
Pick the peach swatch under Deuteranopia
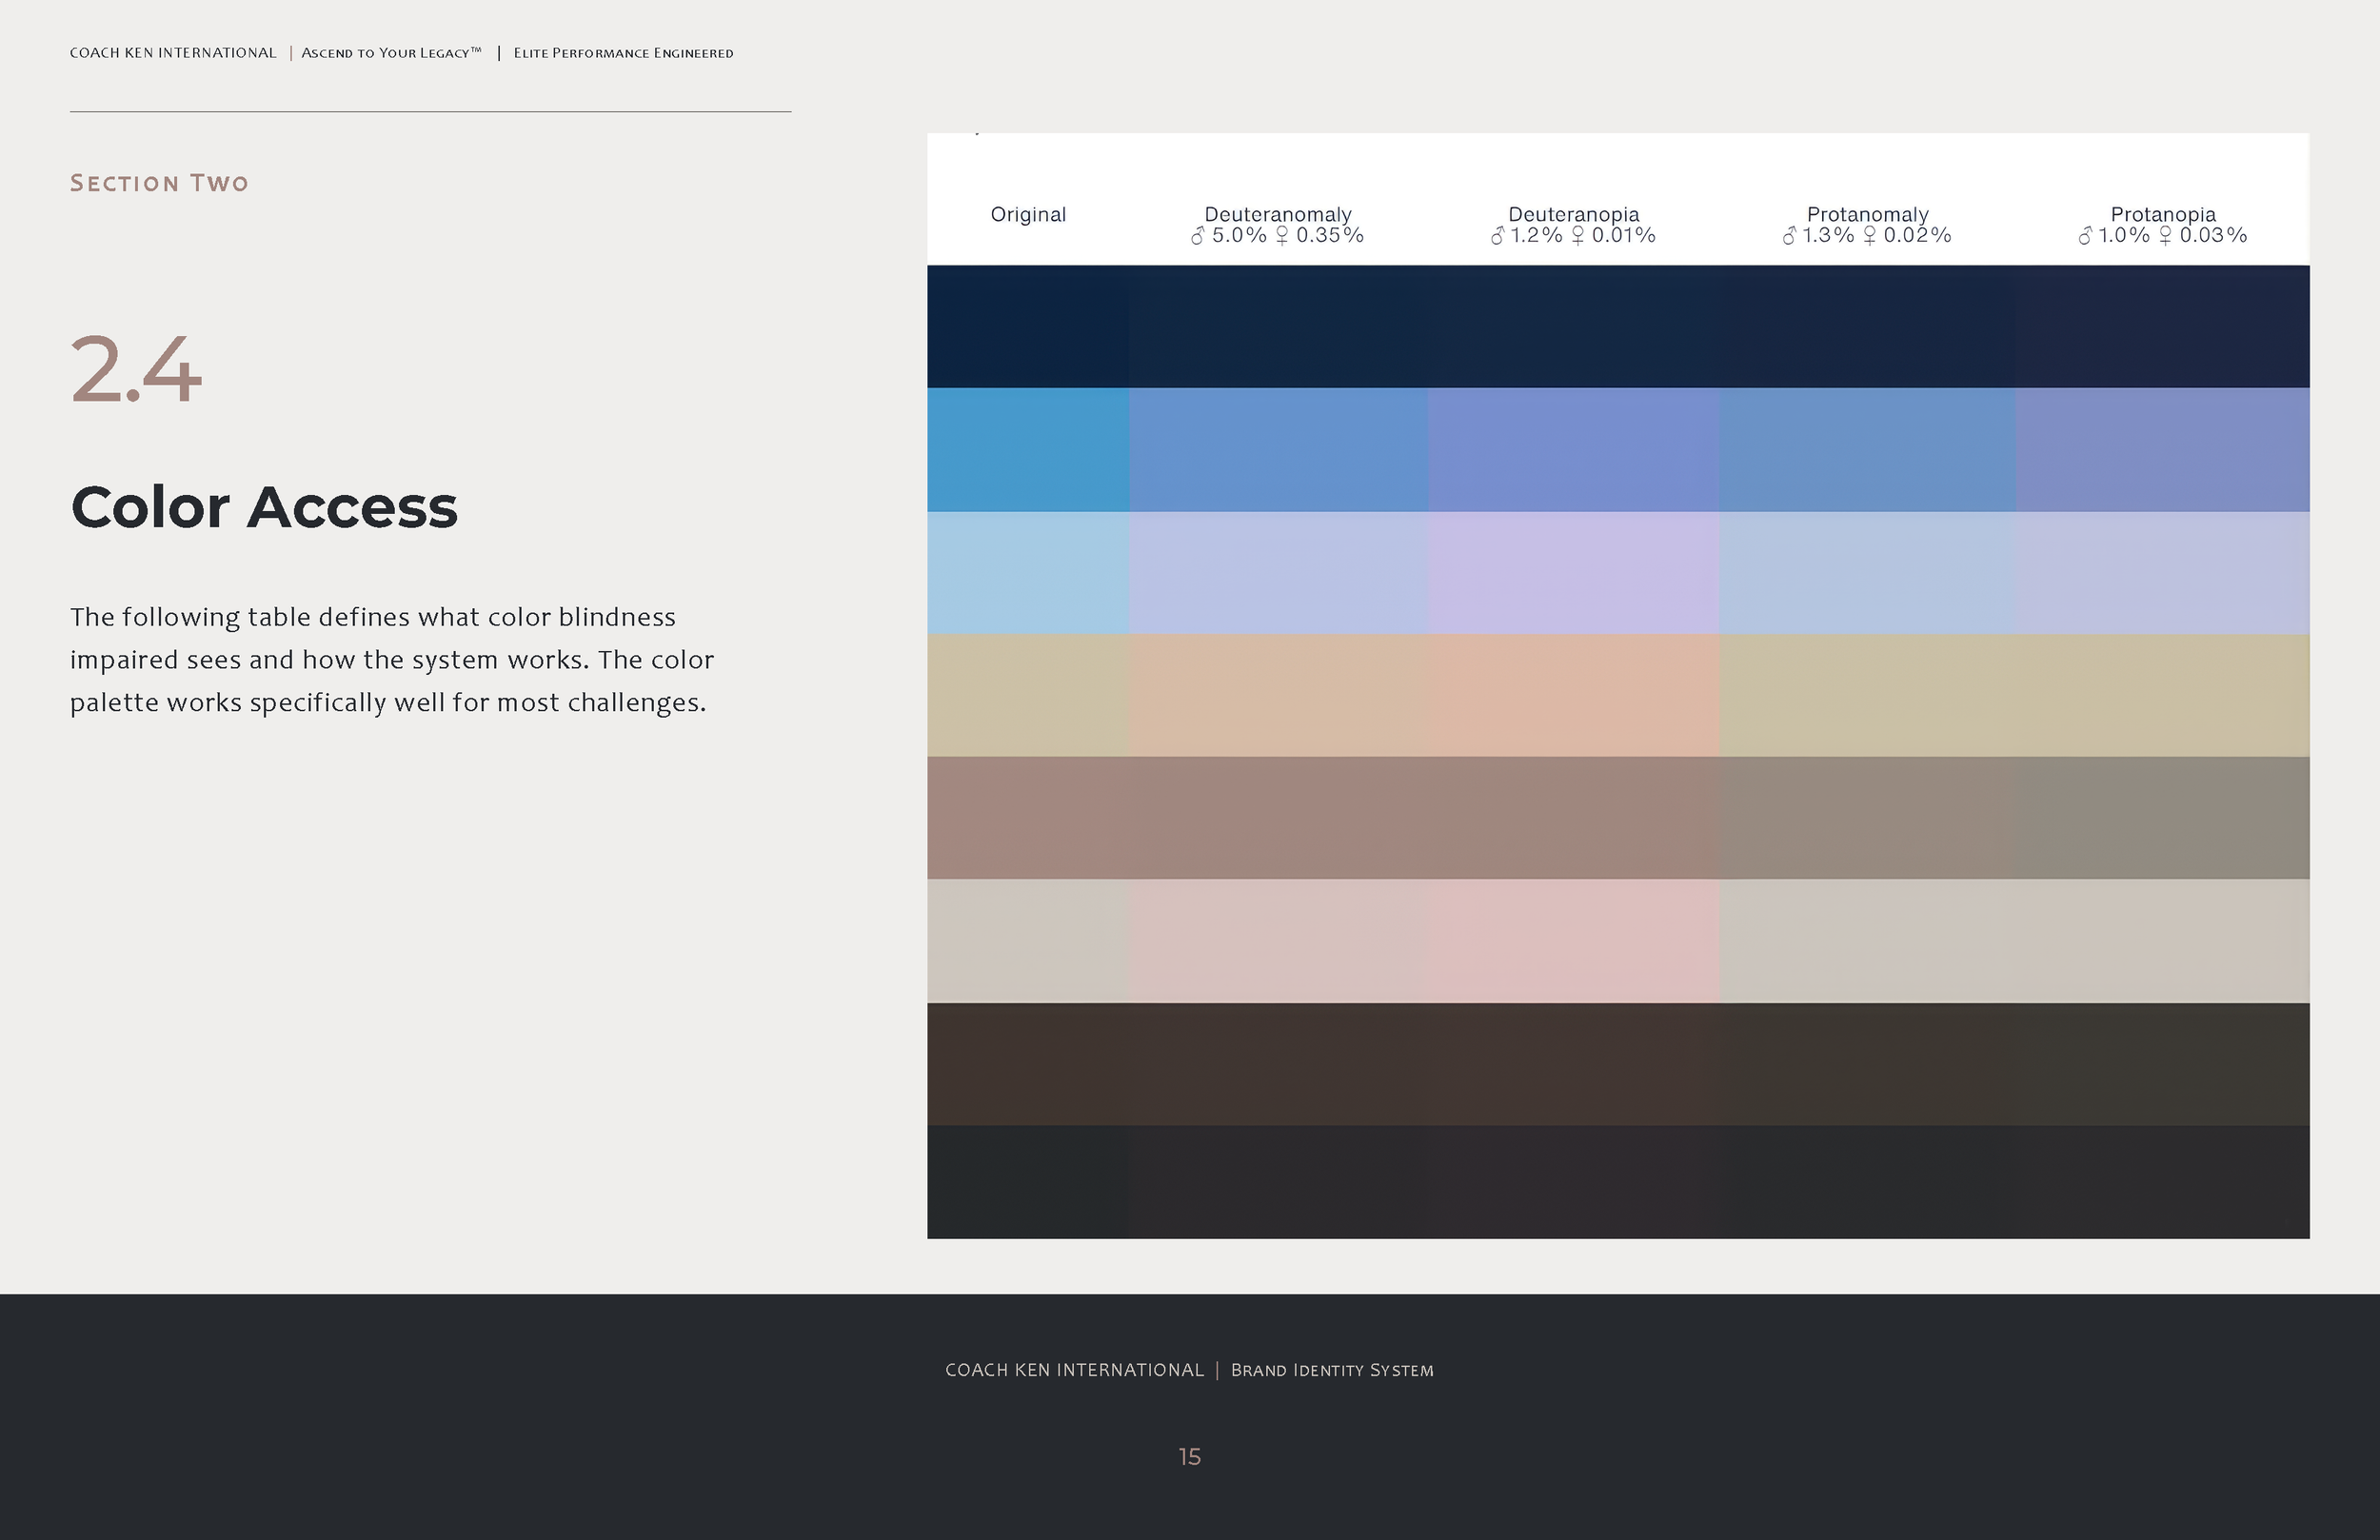pyautogui.click(x=1573, y=695)
